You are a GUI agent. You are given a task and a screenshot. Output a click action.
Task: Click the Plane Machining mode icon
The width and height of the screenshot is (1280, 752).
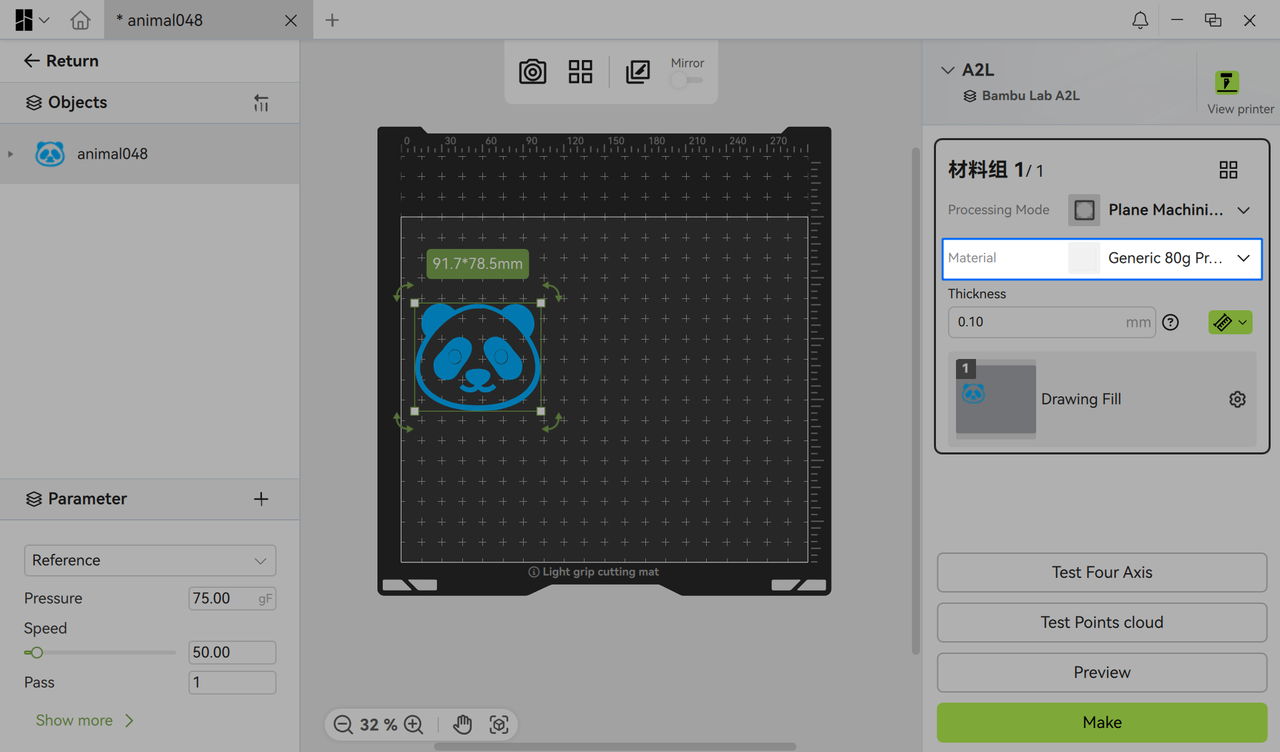(x=1084, y=210)
